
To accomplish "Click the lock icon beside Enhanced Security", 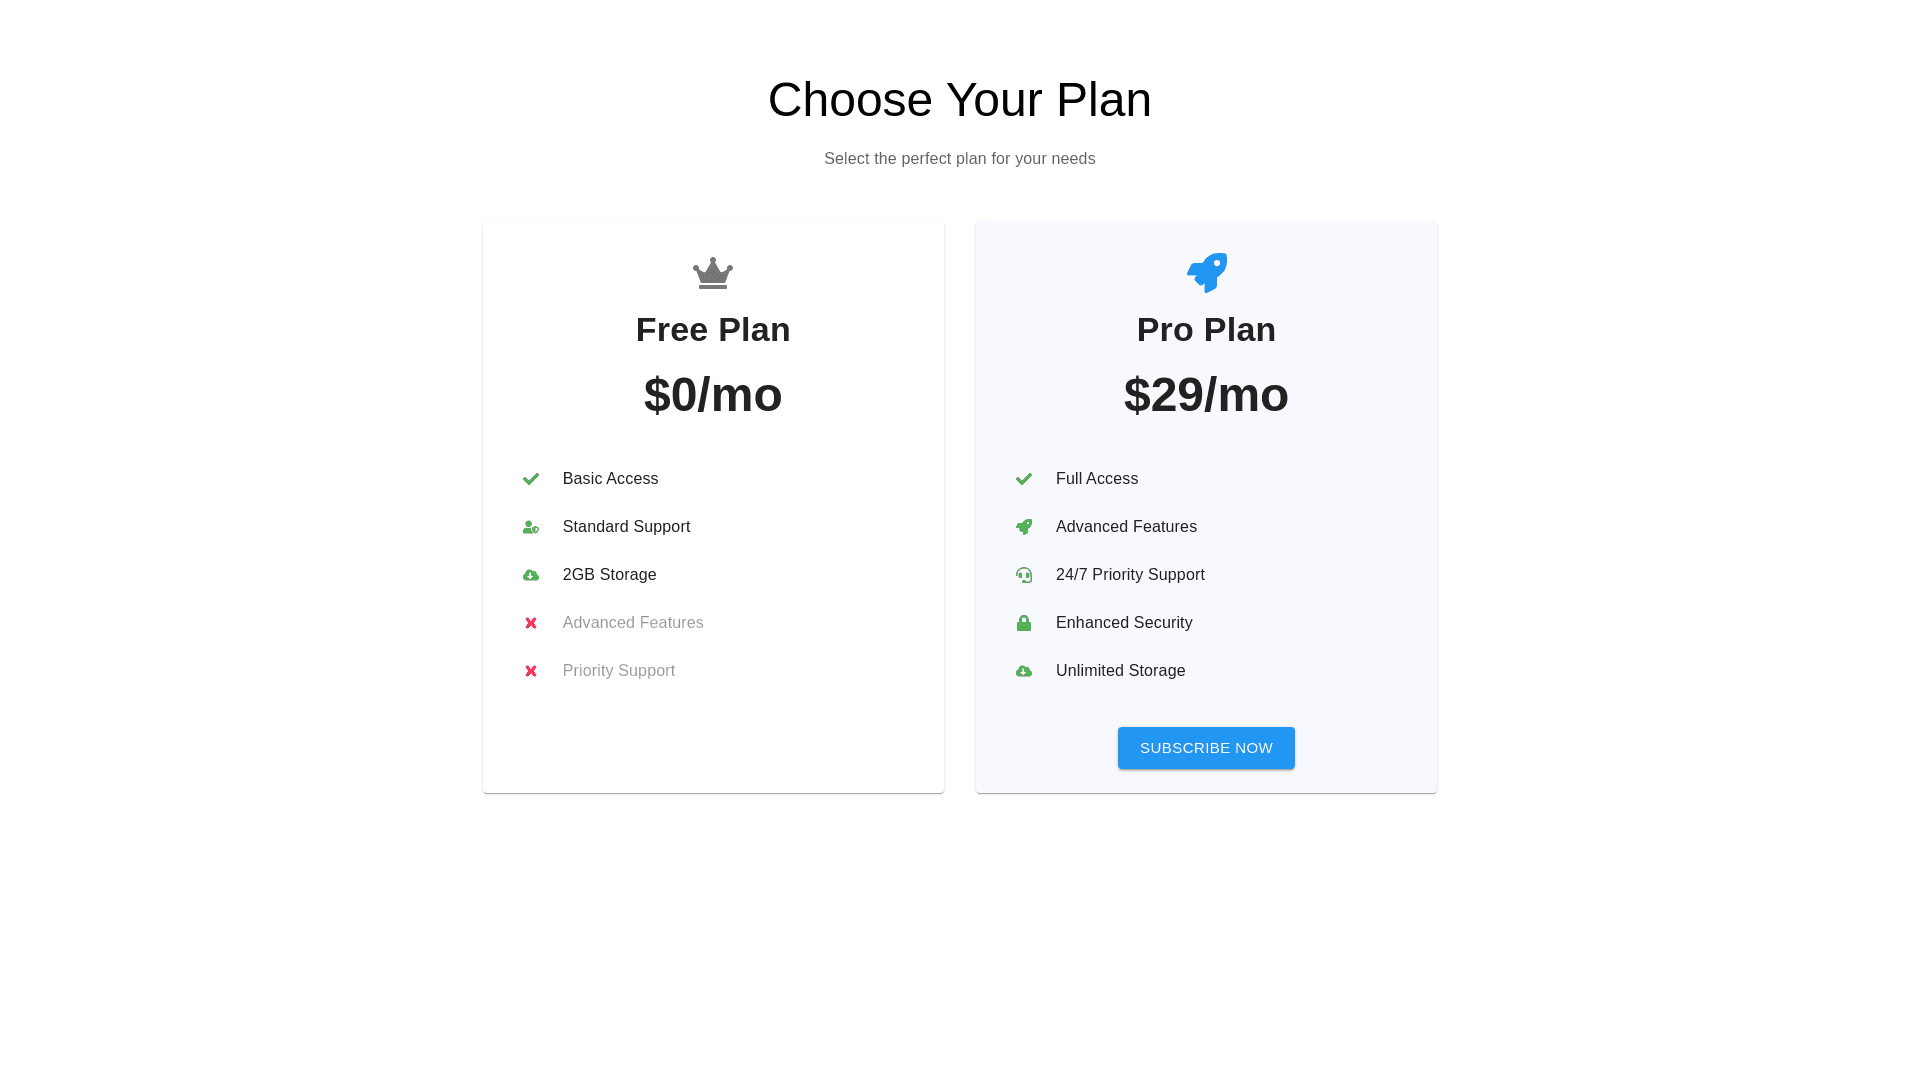I will [x=1024, y=623].
